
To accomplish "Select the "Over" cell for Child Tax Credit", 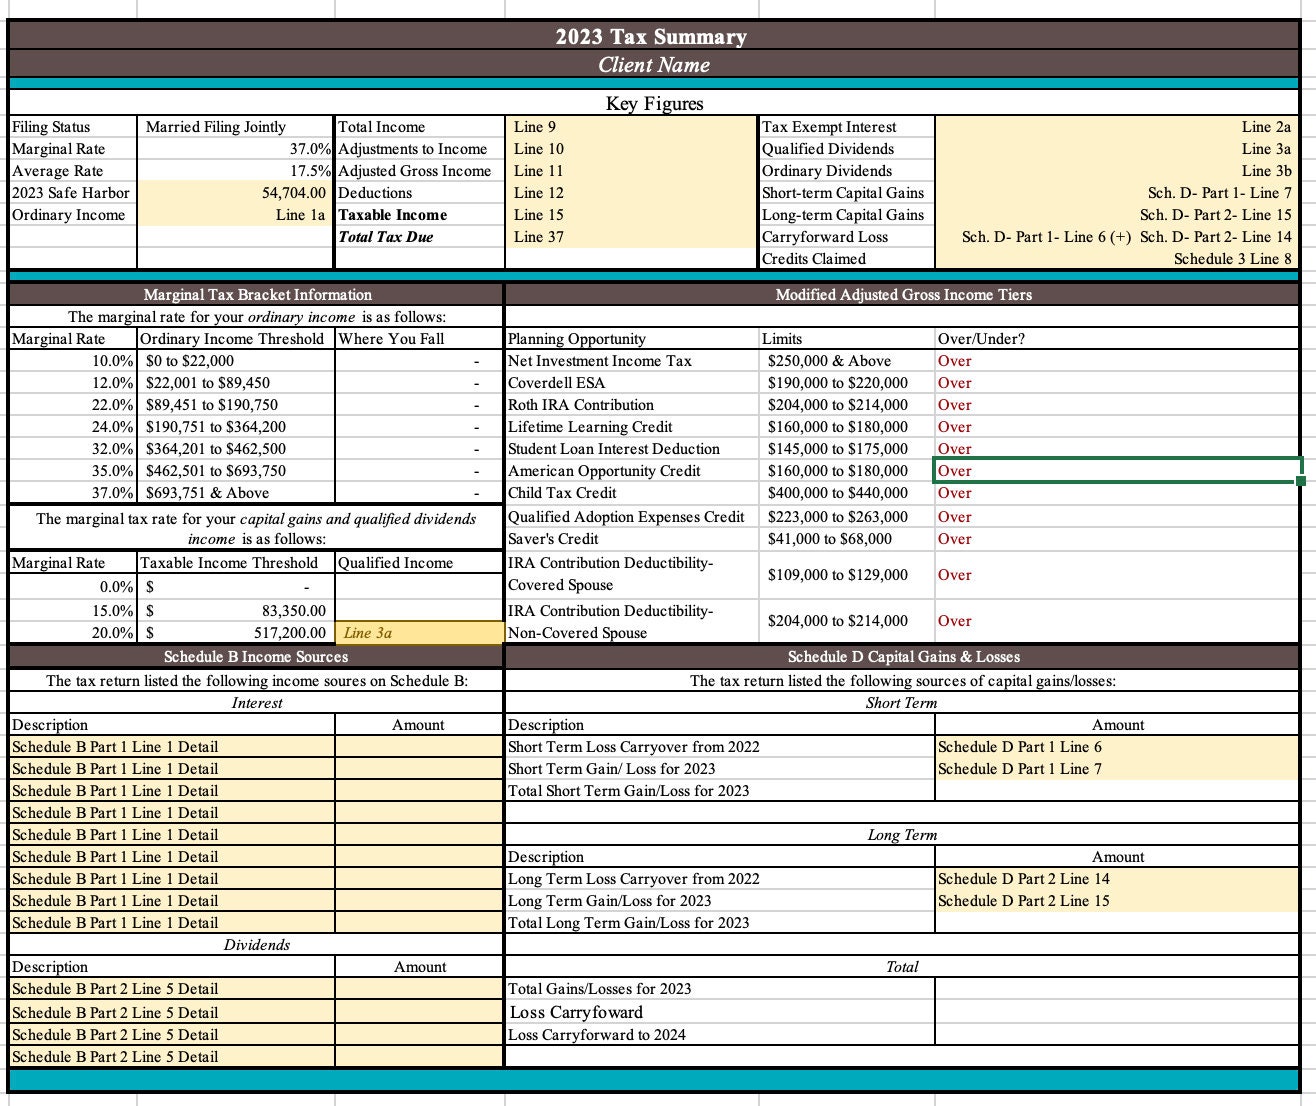I will [1117, 493].
